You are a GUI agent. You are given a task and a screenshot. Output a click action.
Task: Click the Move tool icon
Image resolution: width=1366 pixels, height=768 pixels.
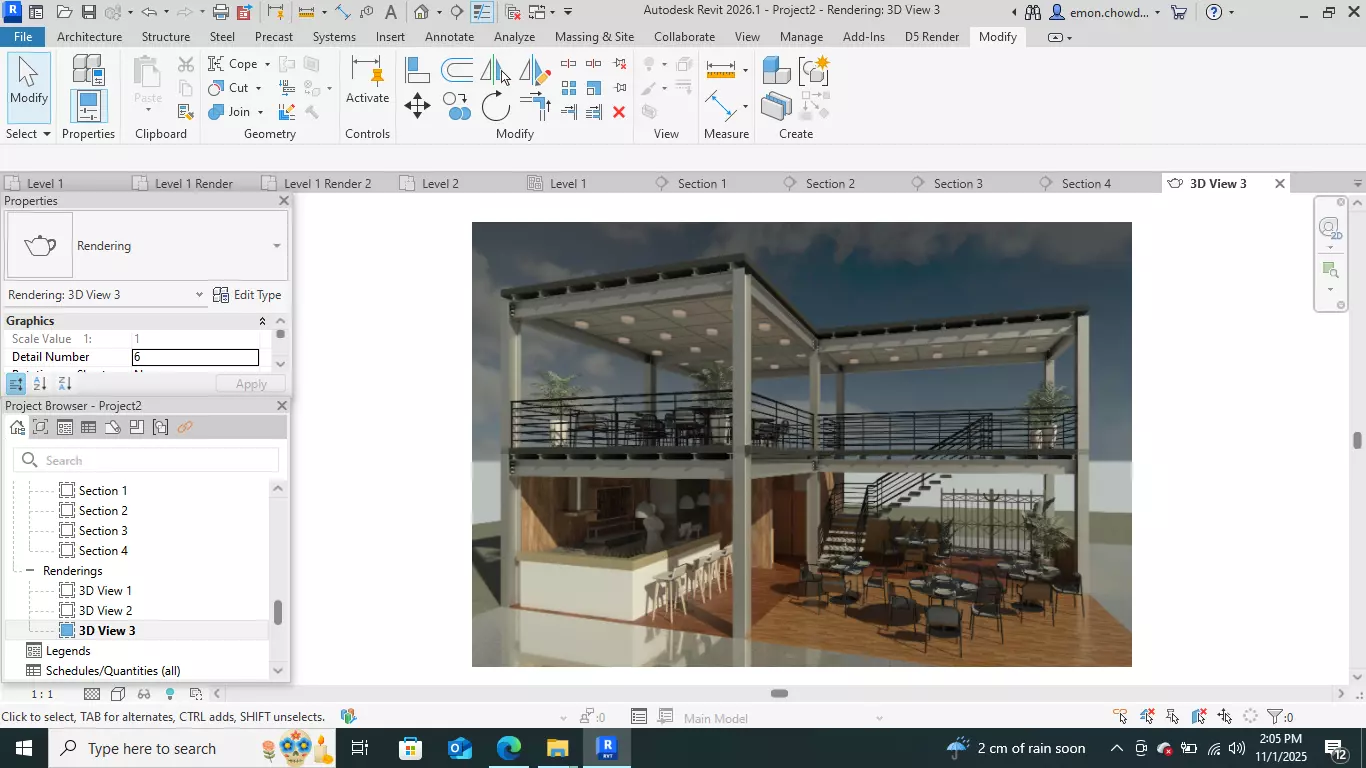point(417,106)
